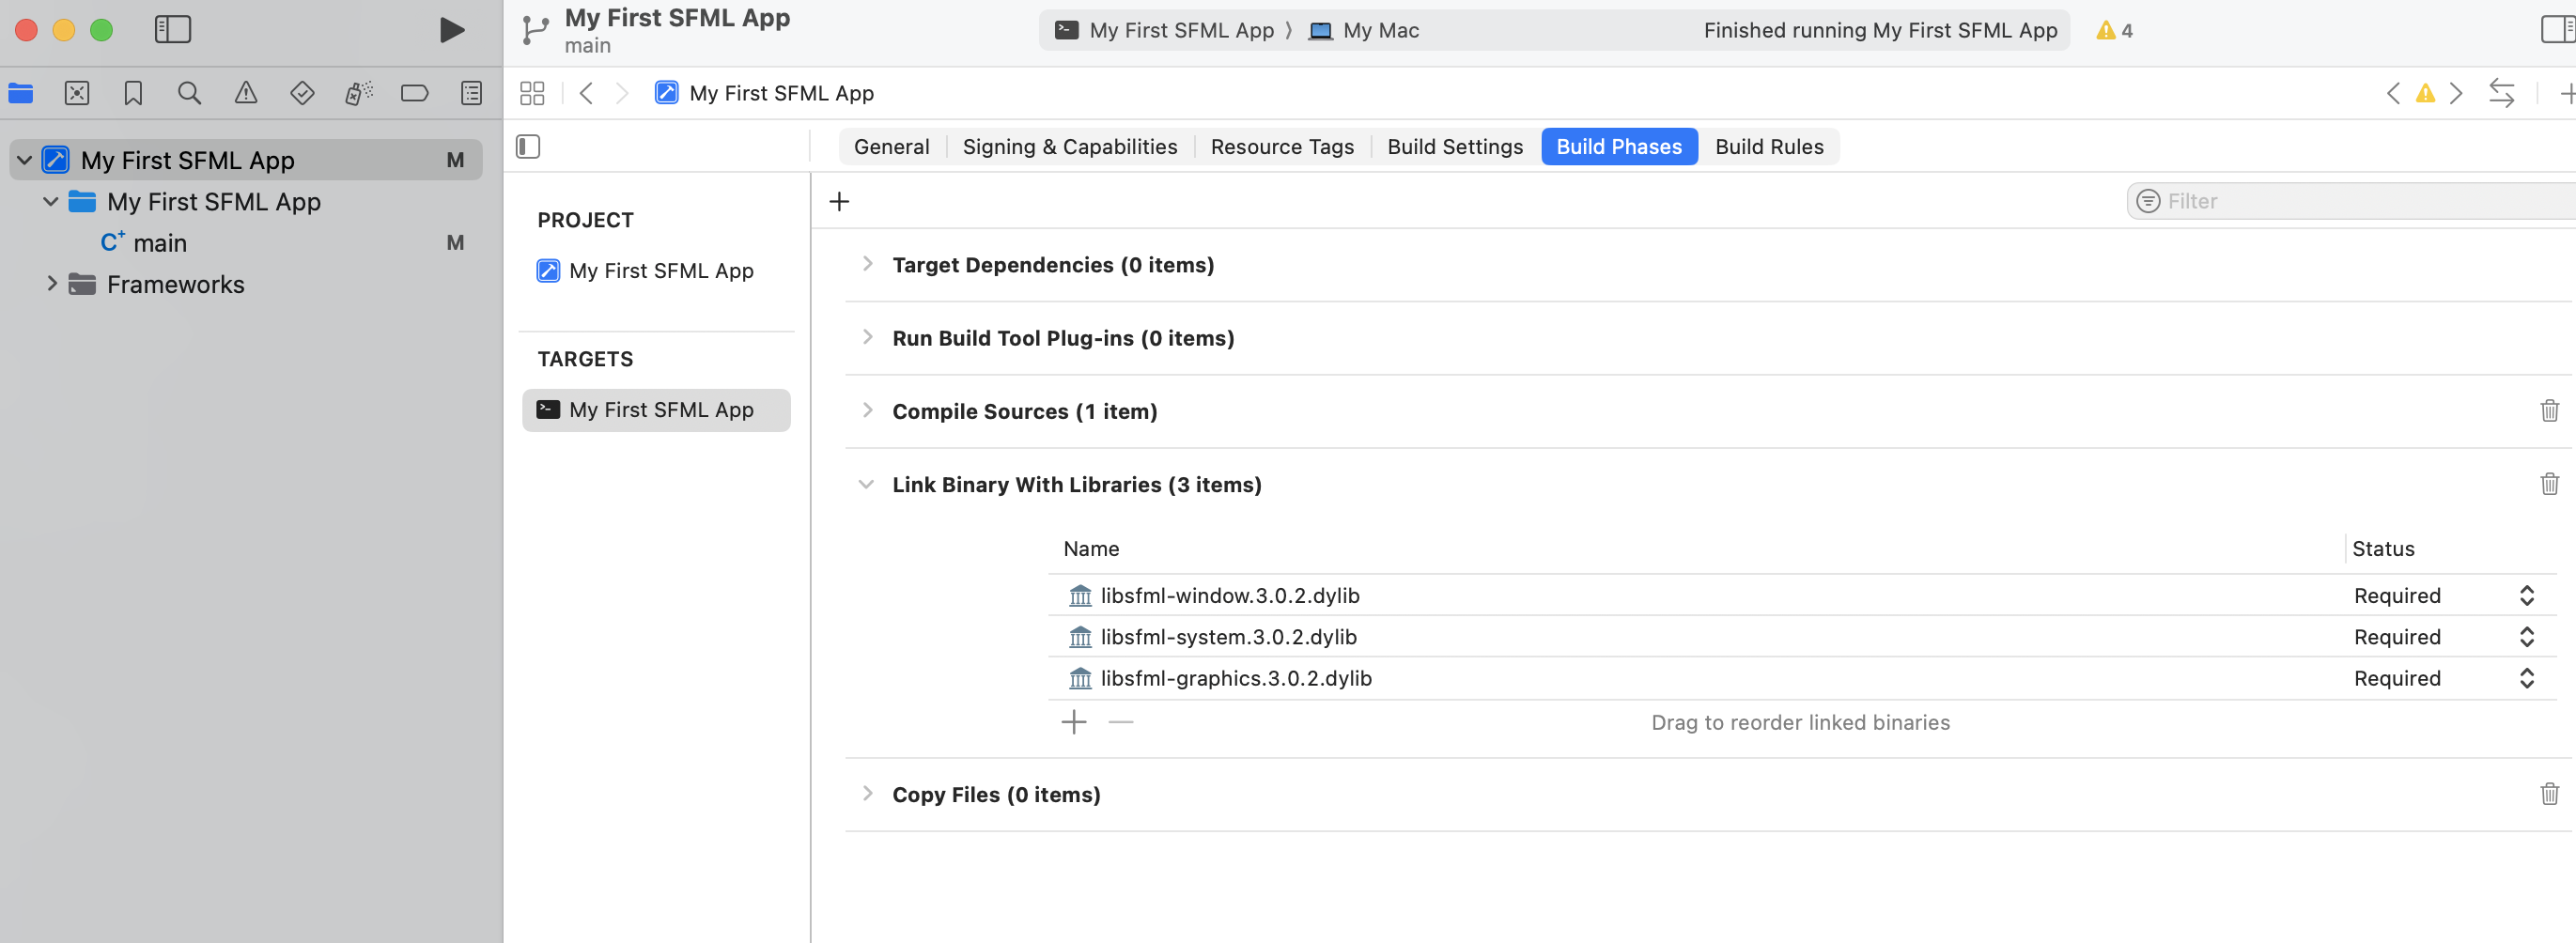Toggle the project editor sidebar button
The image size is (2576, 943).
pos(527,146)
